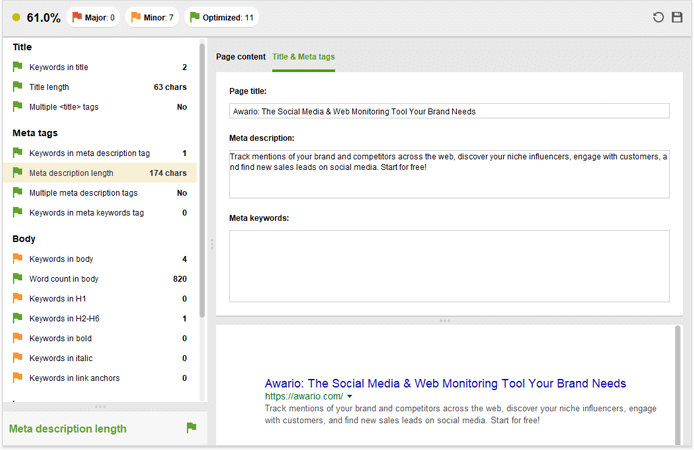
Task: Click the Meta tags section heading
Action: [35, 133]
